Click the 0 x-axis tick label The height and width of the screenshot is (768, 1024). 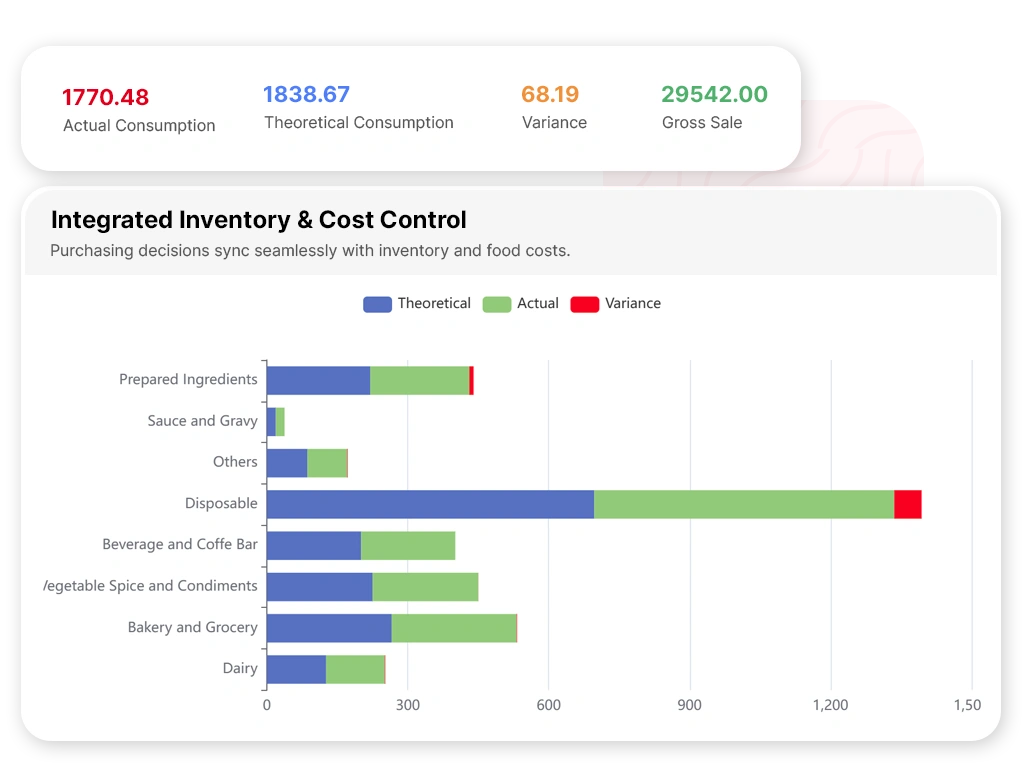(x=266, y=705)
